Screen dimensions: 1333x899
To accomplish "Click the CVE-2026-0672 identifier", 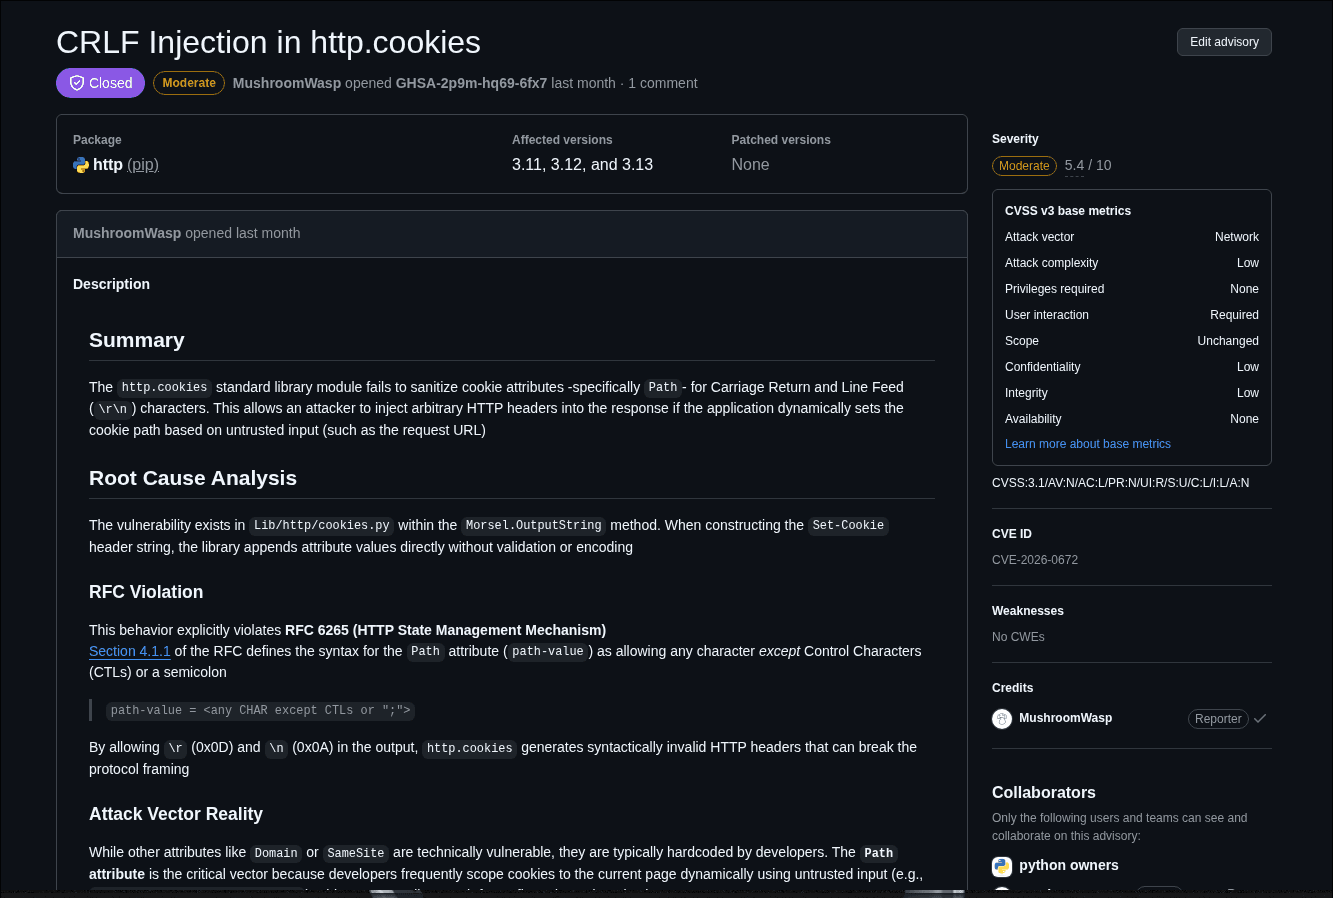I will pyautogui.click(x=1035, y=560).
